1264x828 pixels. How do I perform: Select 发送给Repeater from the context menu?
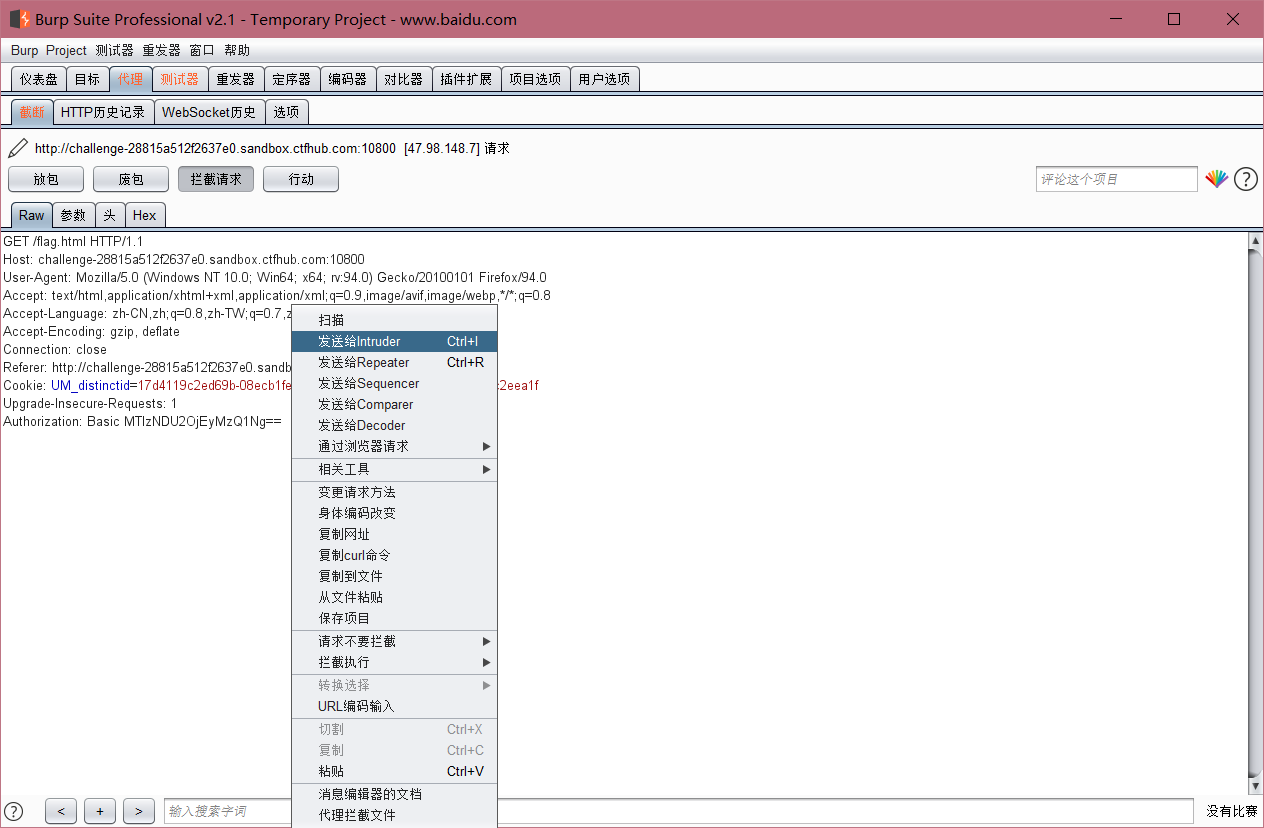[x=363, y=362]
